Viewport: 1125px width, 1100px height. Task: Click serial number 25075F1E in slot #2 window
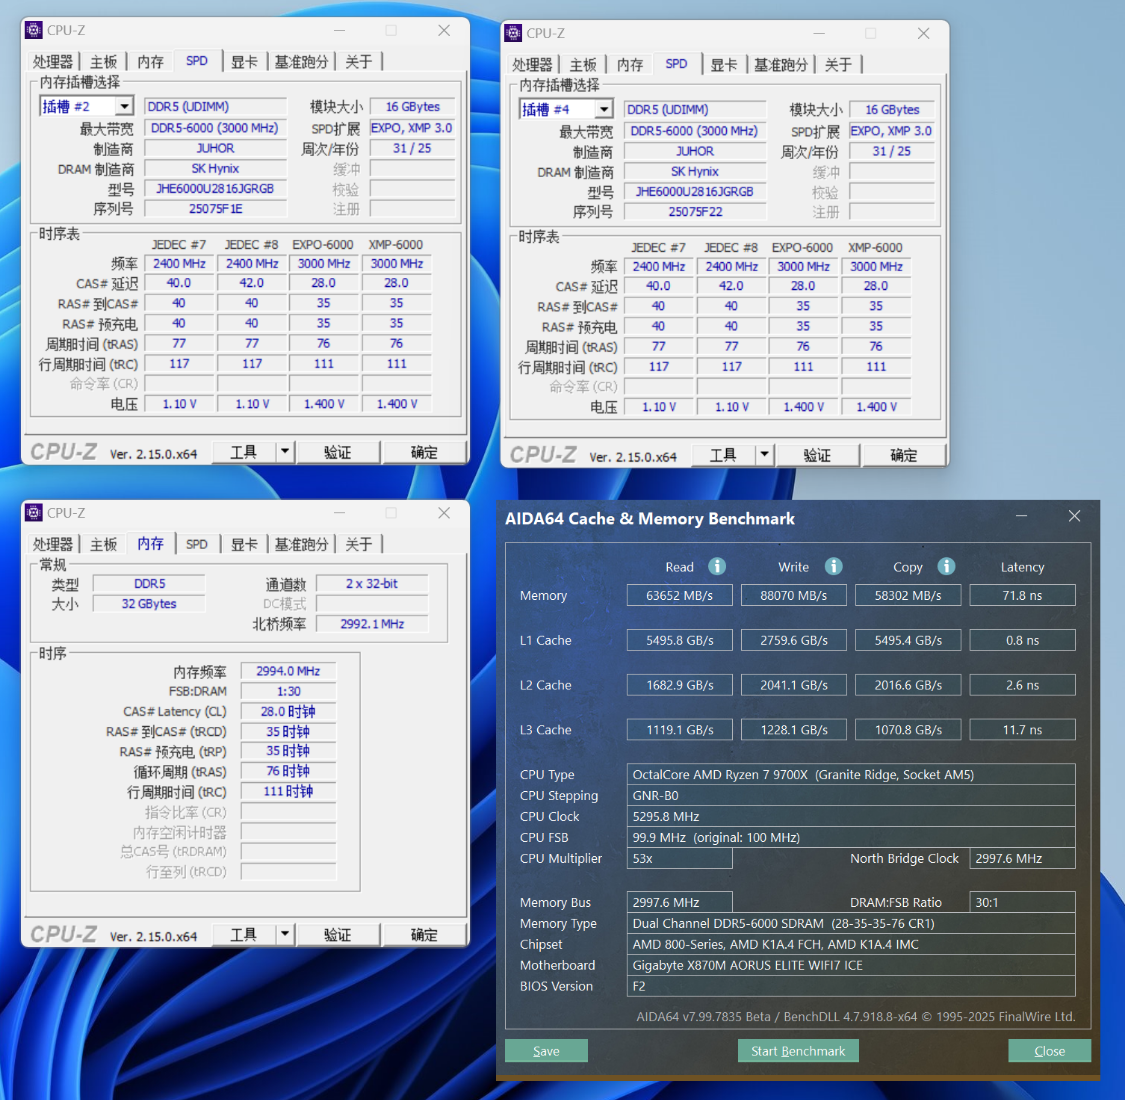215,209
